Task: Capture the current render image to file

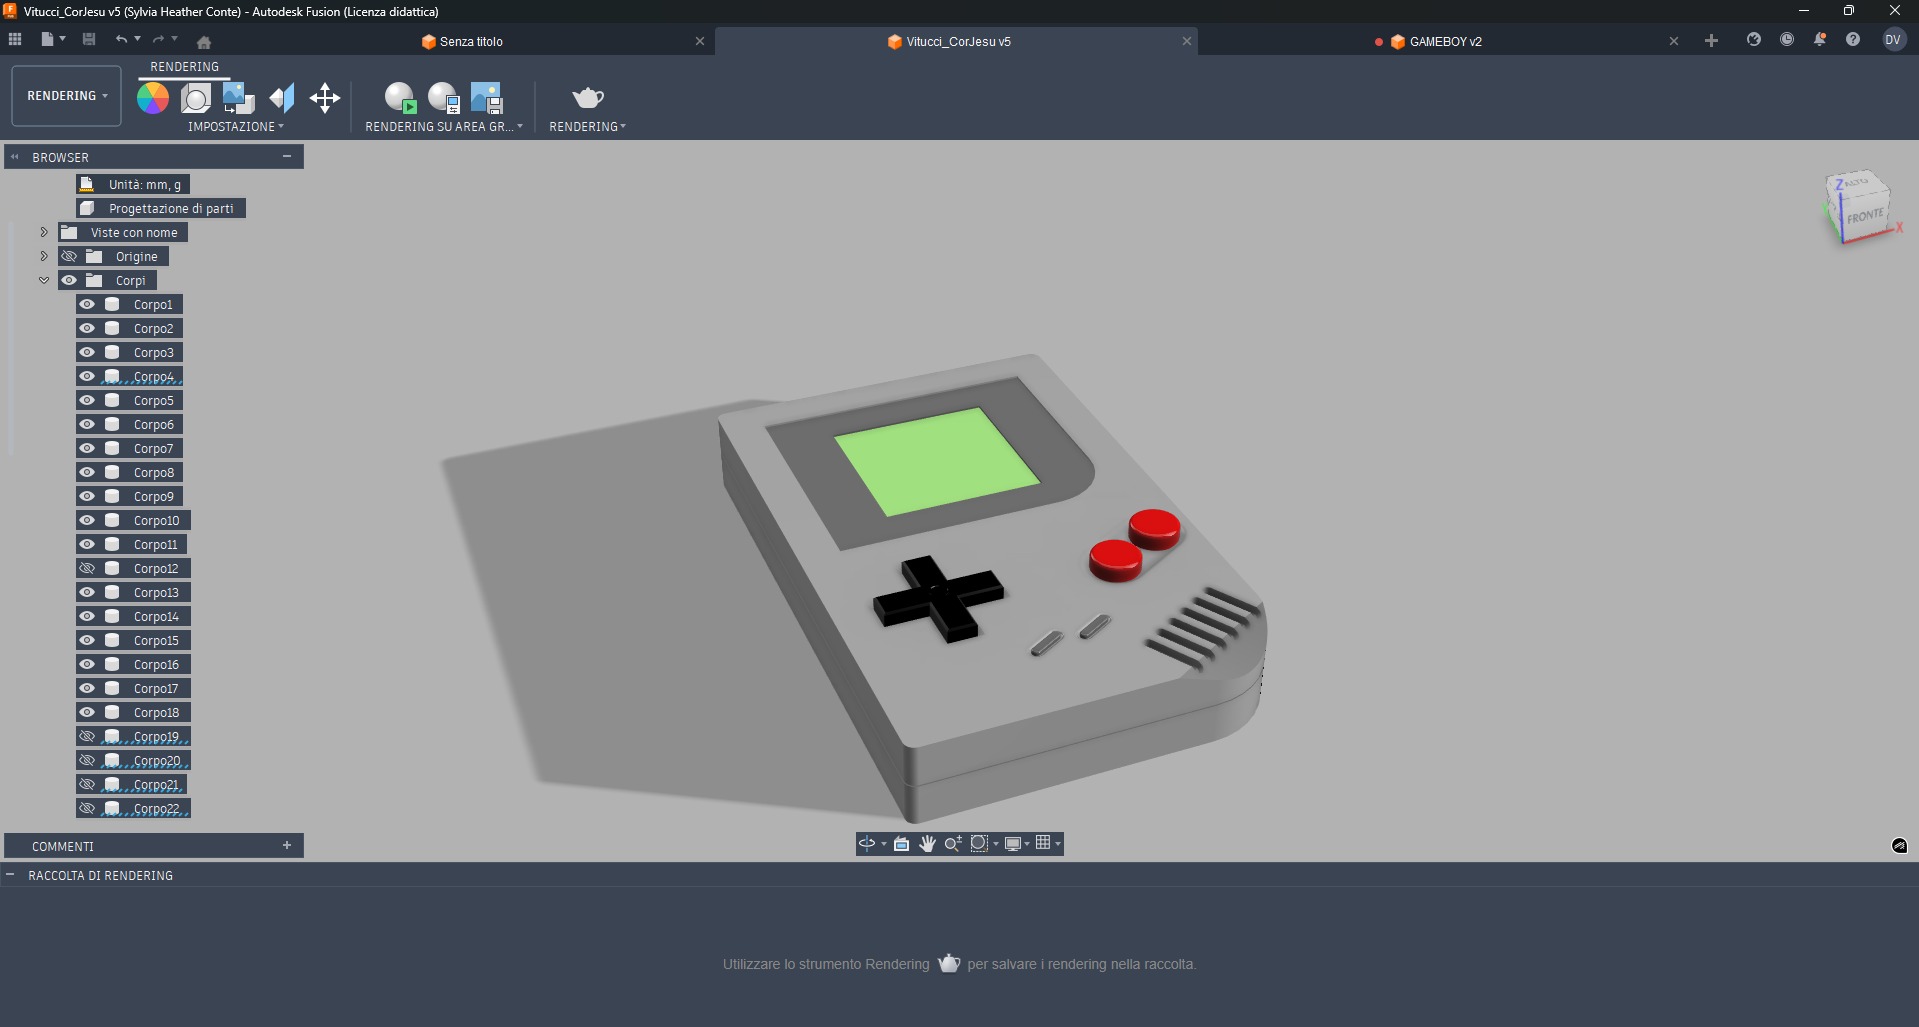Action: [487, 98]
